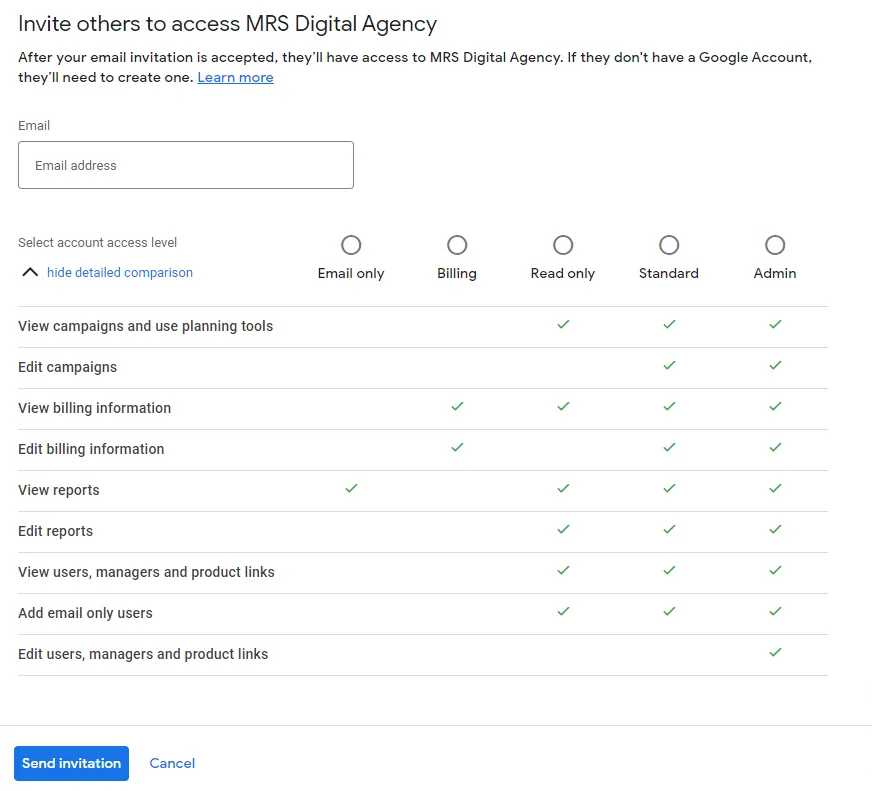The height and width of the screenshot is (791, 872).
Task: Select the Billing access level
Action: tap(457, 244)
